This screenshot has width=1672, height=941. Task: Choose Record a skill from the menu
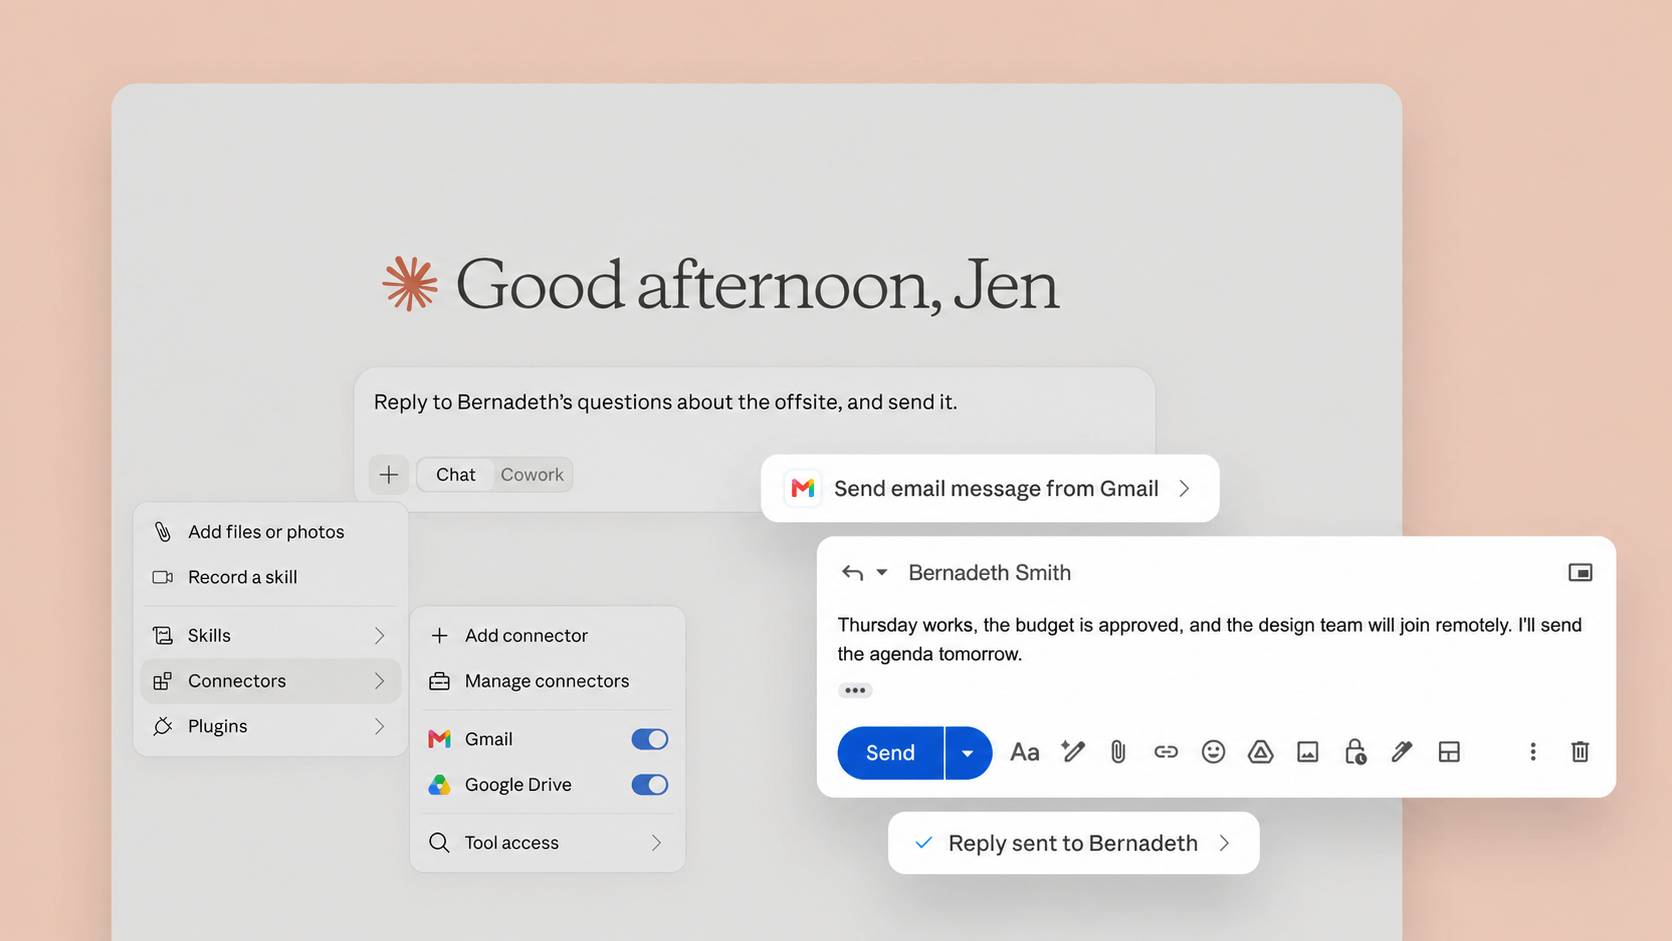[x=270, y=577]
